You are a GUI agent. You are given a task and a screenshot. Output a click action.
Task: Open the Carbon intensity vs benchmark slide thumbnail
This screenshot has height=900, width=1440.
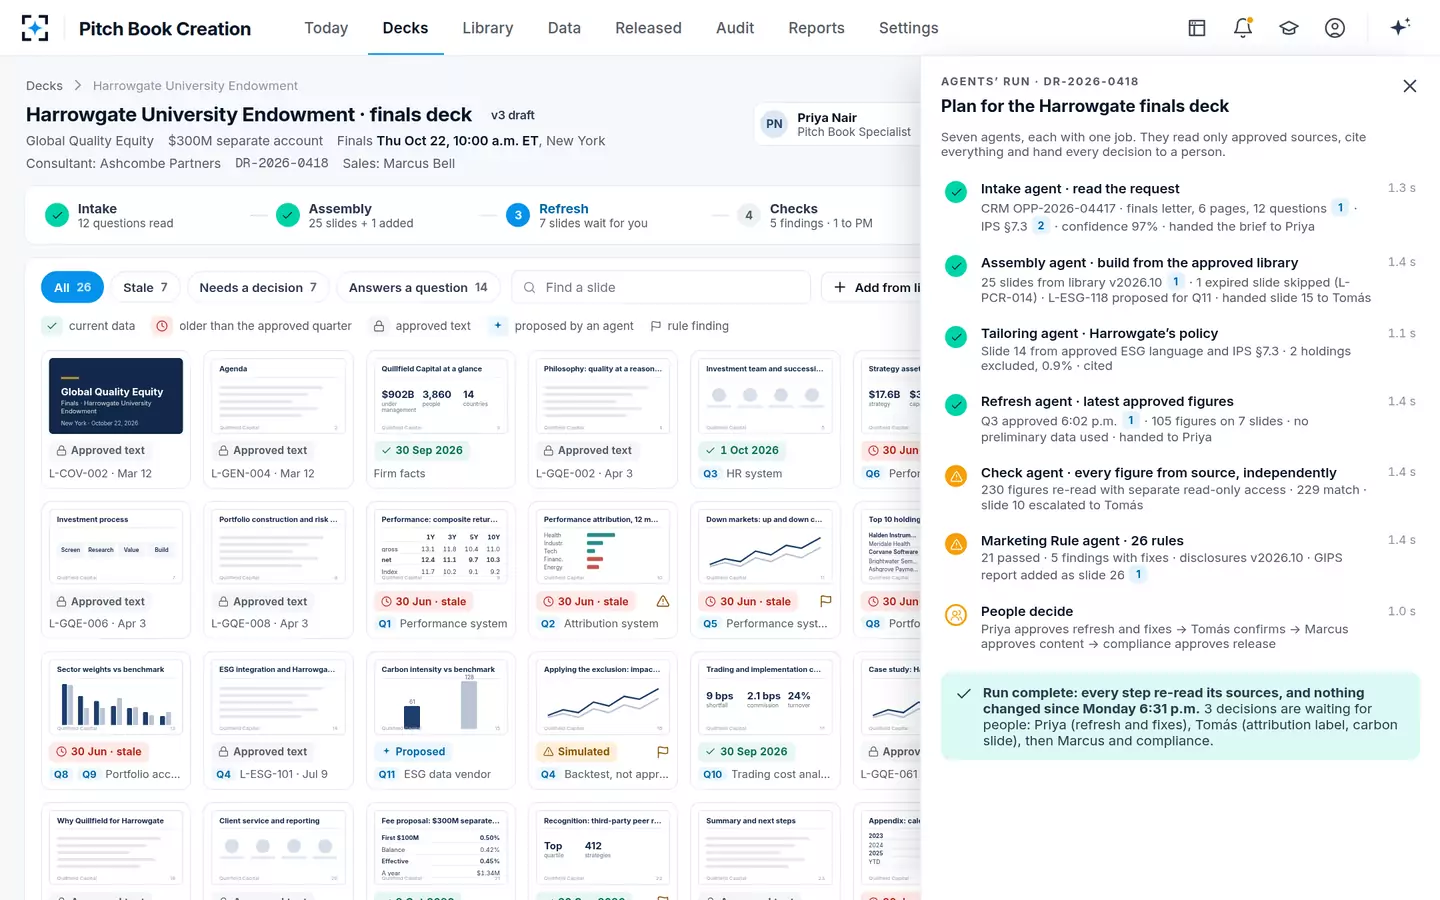pos(440,697)
